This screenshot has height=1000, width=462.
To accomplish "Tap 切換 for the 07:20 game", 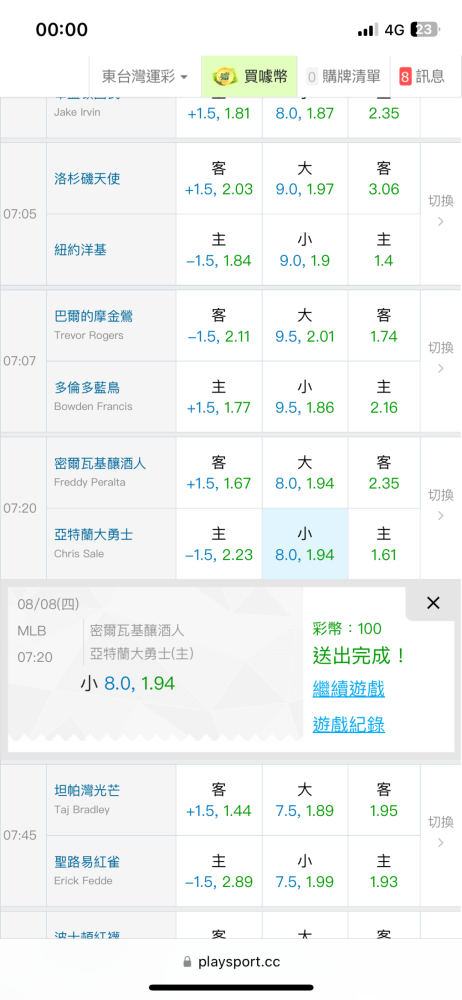I will 440,504.
